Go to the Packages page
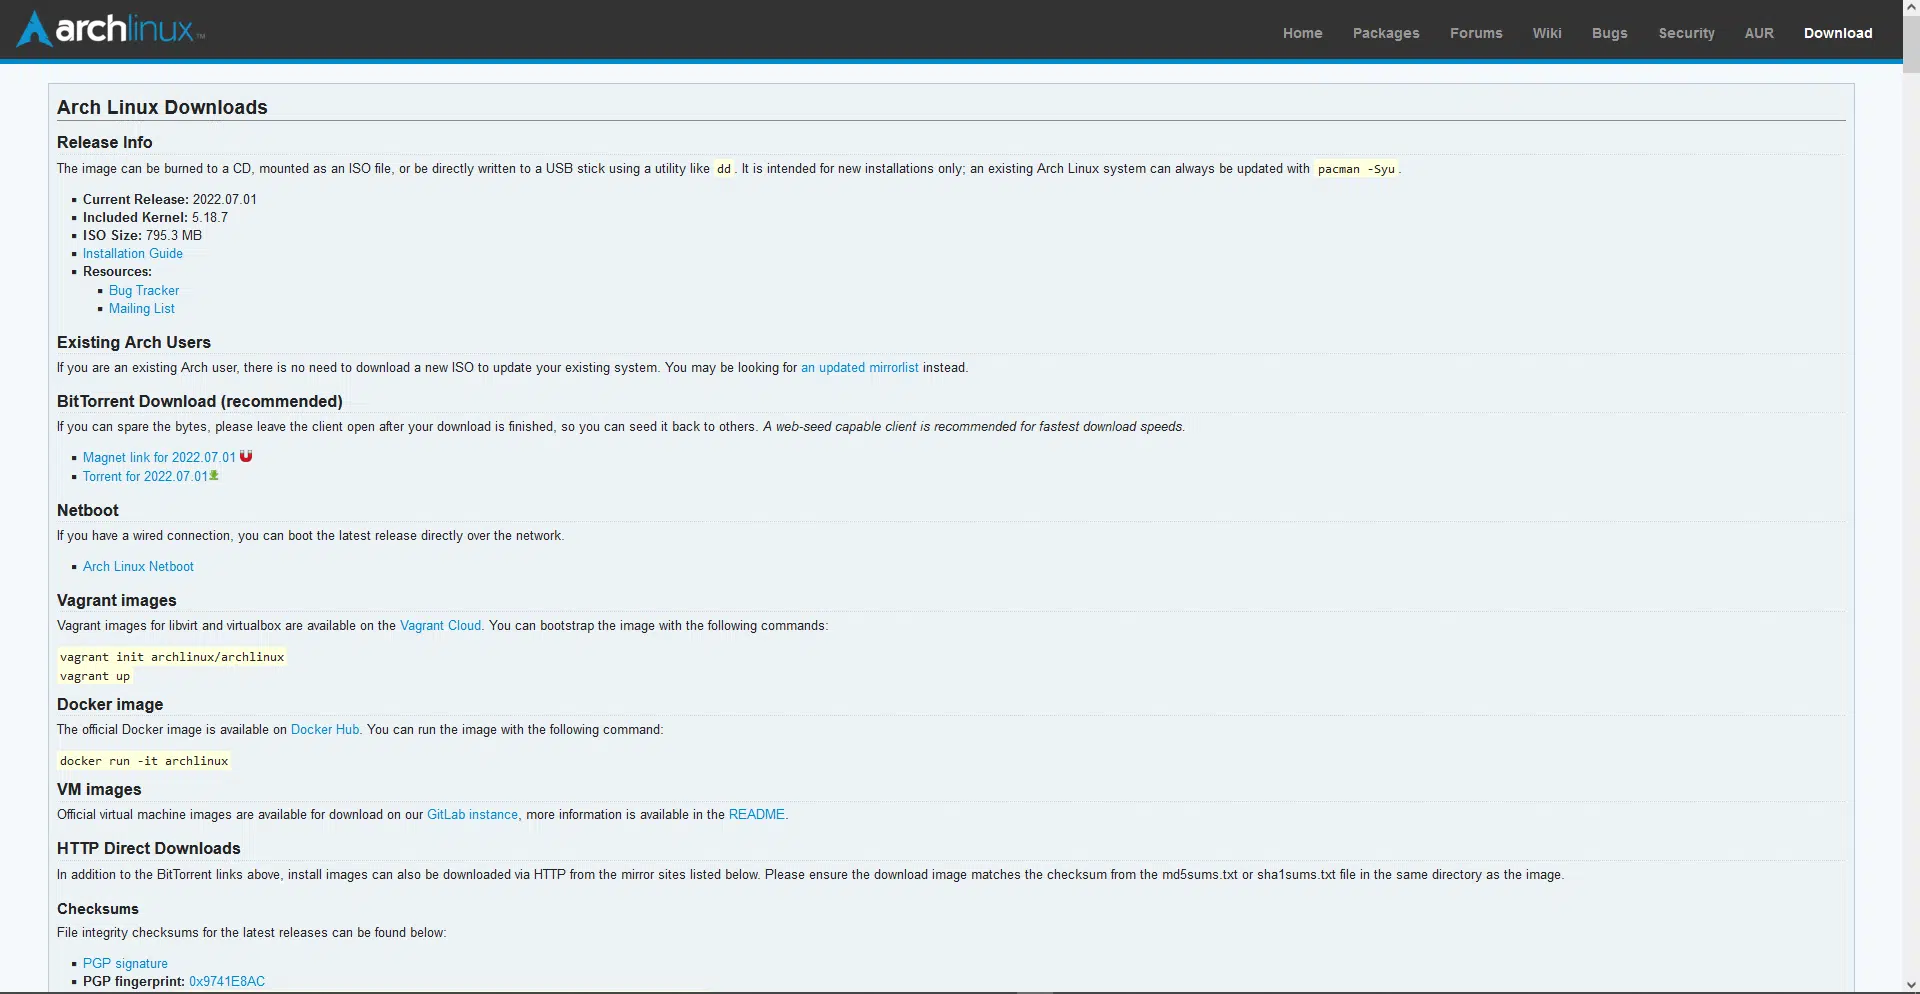 click(x=1386, y=33)
